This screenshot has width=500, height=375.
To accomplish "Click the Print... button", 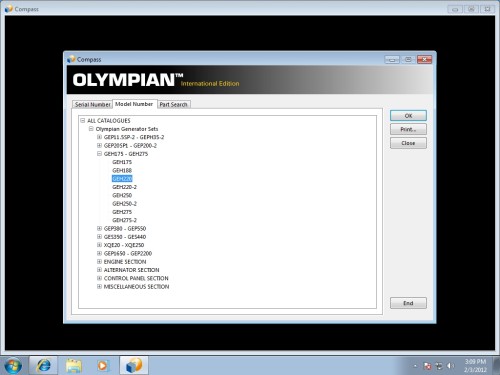I will click(408, 129).
